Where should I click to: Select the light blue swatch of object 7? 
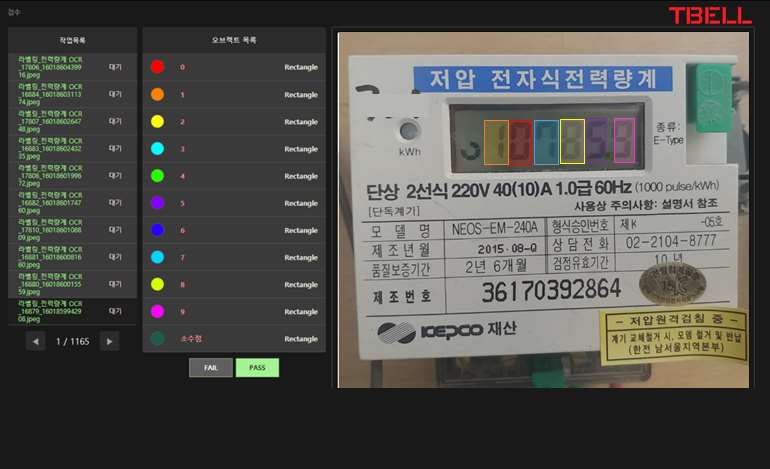pyautogui.click(x=158, y=257)
